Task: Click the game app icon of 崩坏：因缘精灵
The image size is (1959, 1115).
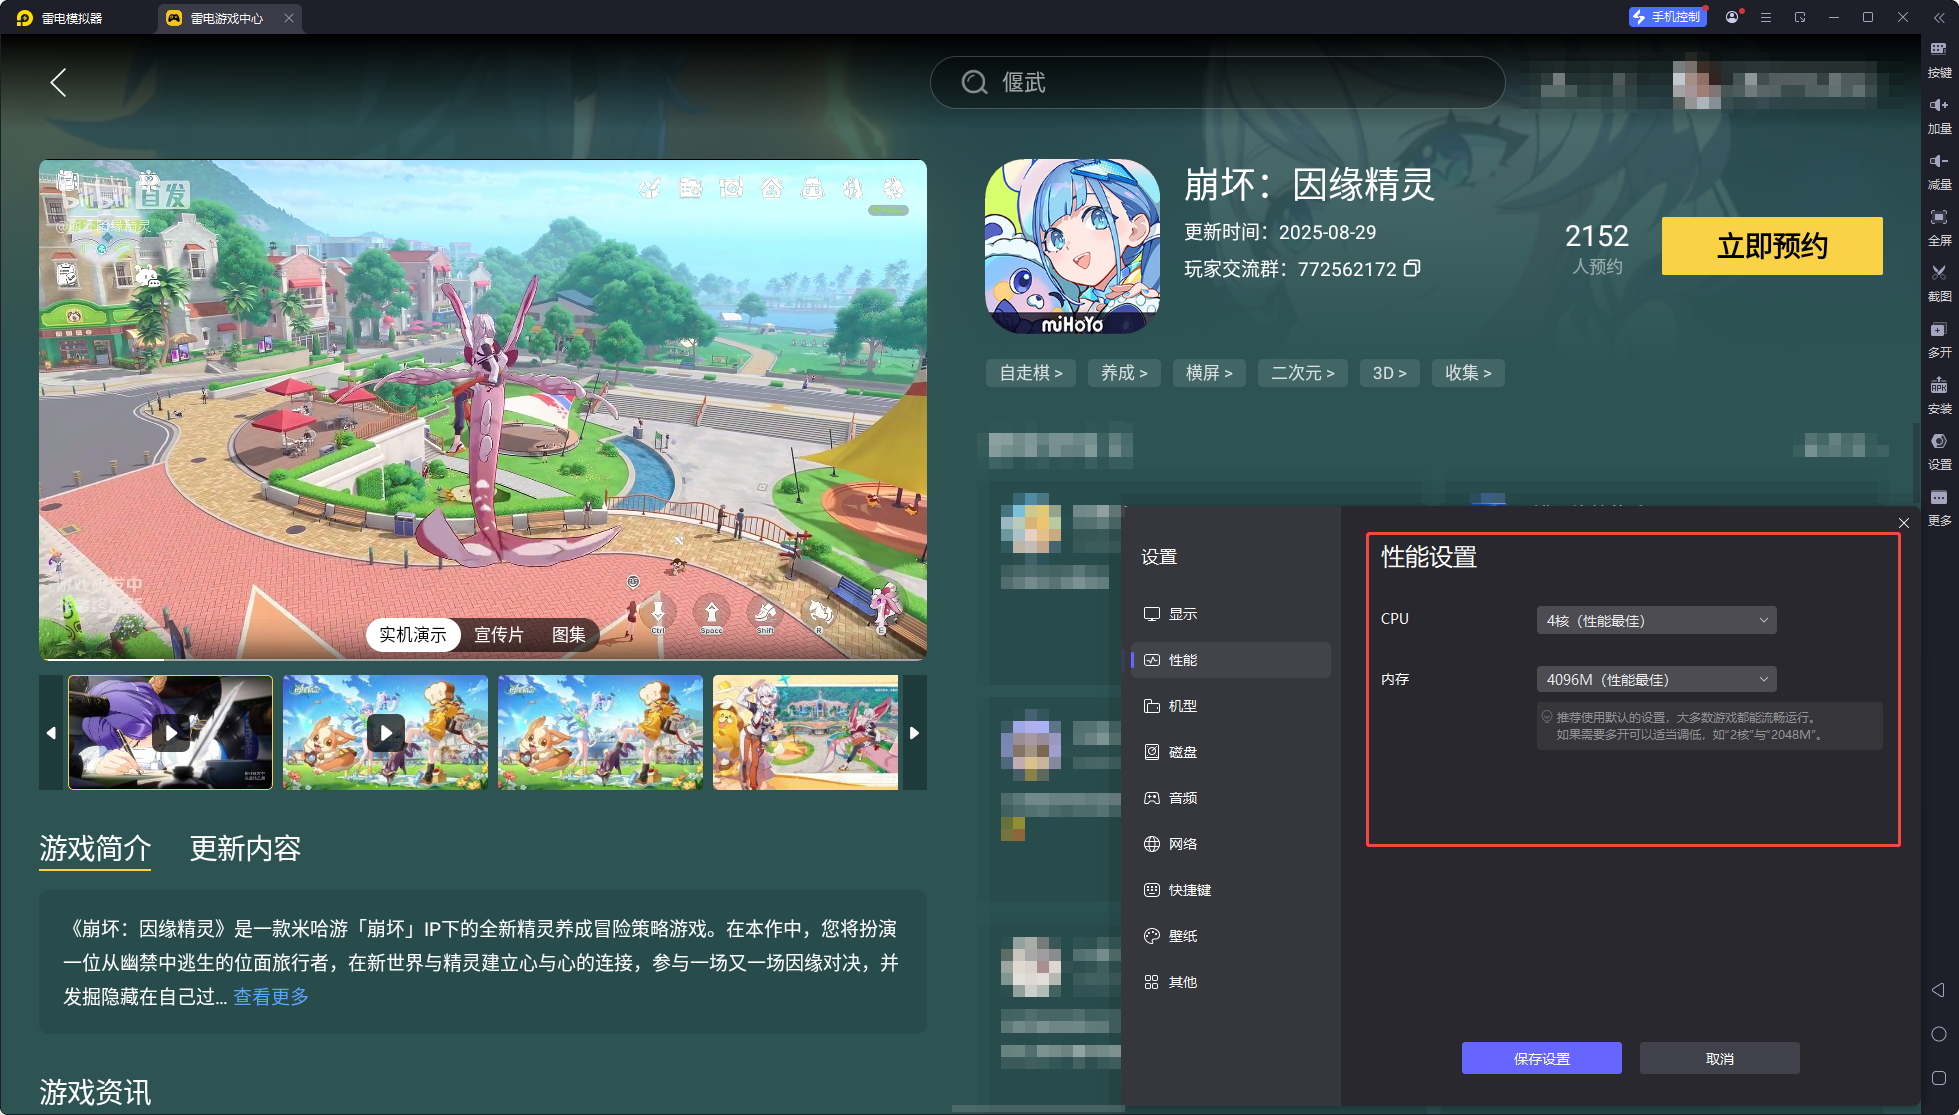Action: click(x=1072, y=246)
